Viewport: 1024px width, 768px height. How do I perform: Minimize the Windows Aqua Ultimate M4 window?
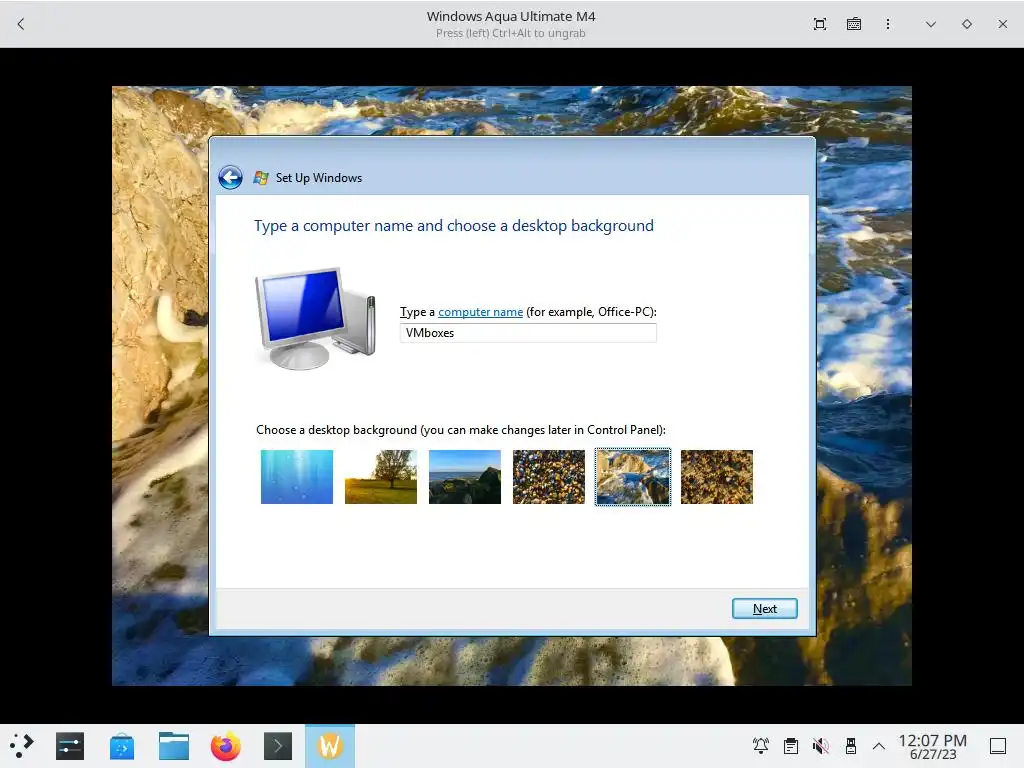coord(931,24)
